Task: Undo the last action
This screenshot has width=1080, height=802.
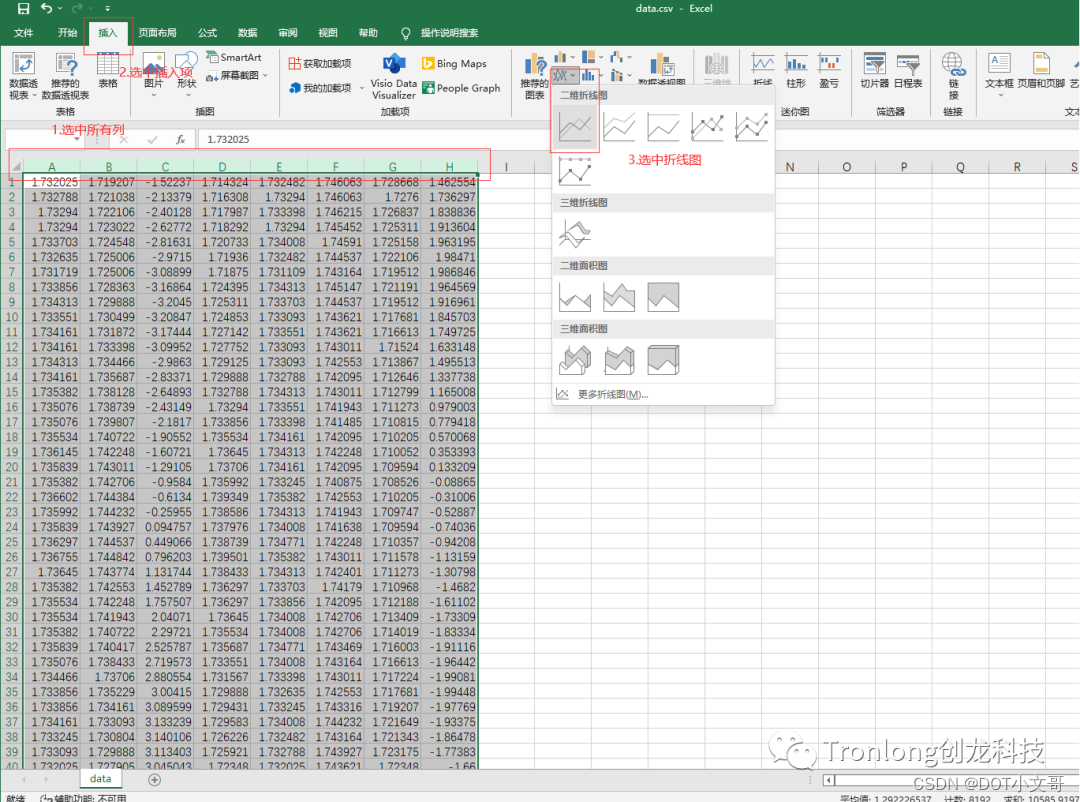Action: tap(46, 8)
